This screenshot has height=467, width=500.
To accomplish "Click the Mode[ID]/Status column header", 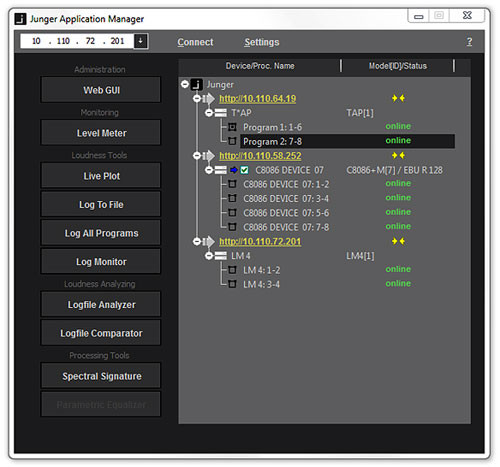I will [398, 66].
